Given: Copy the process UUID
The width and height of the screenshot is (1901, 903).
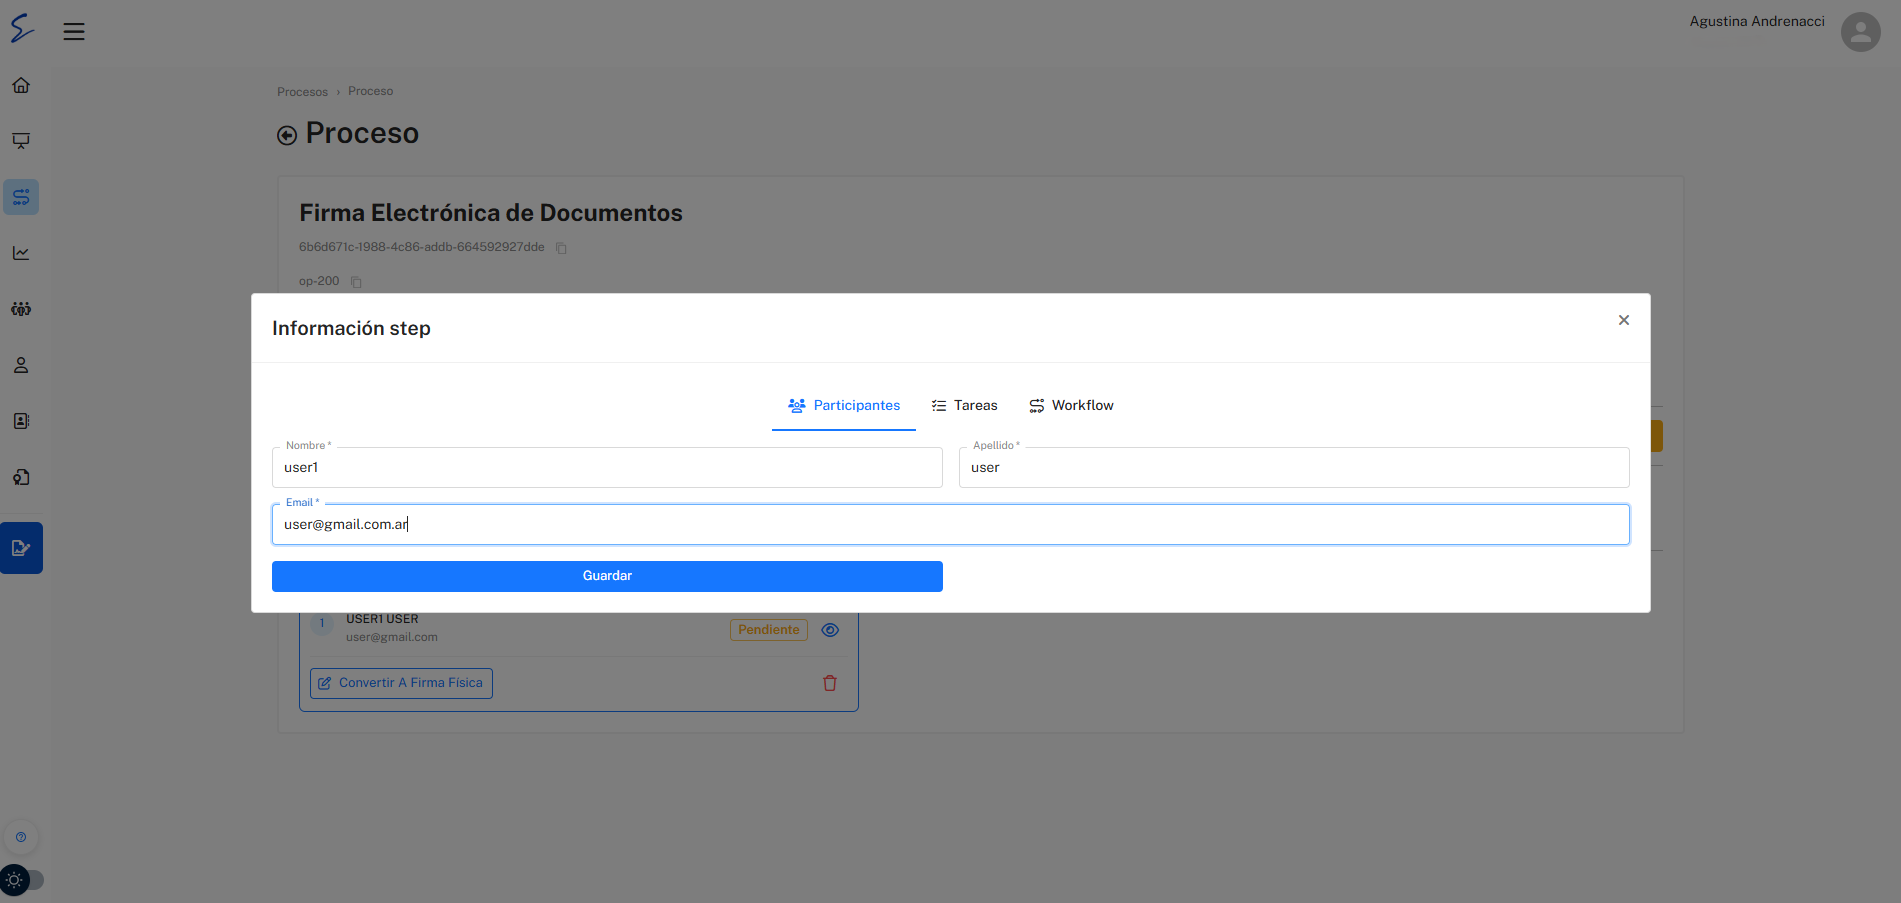Looking at the screenshot, I should [561, 248].
